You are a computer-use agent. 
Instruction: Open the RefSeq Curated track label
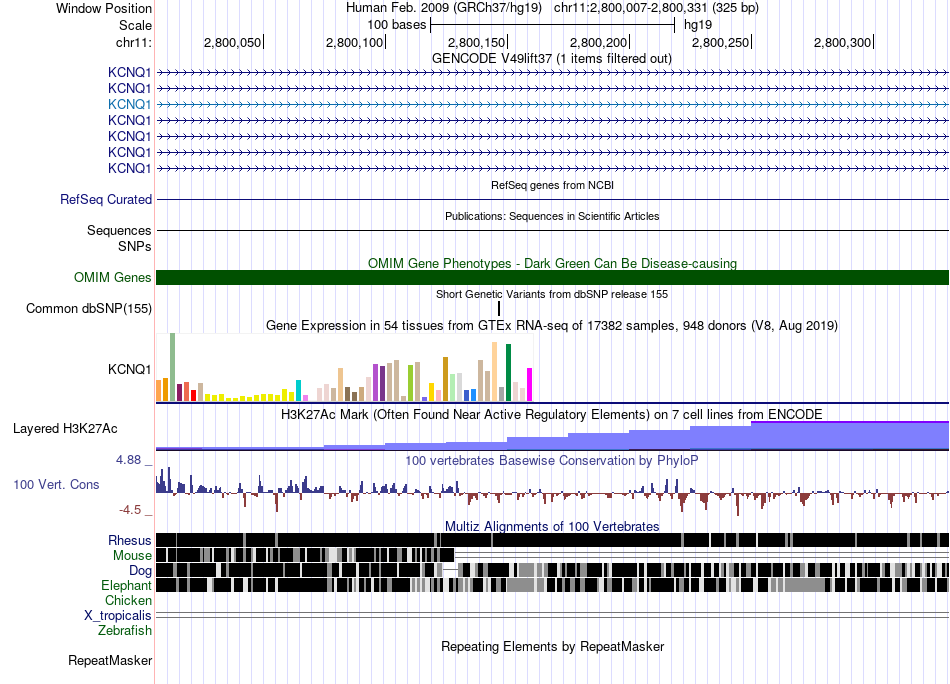click(106, 199)
